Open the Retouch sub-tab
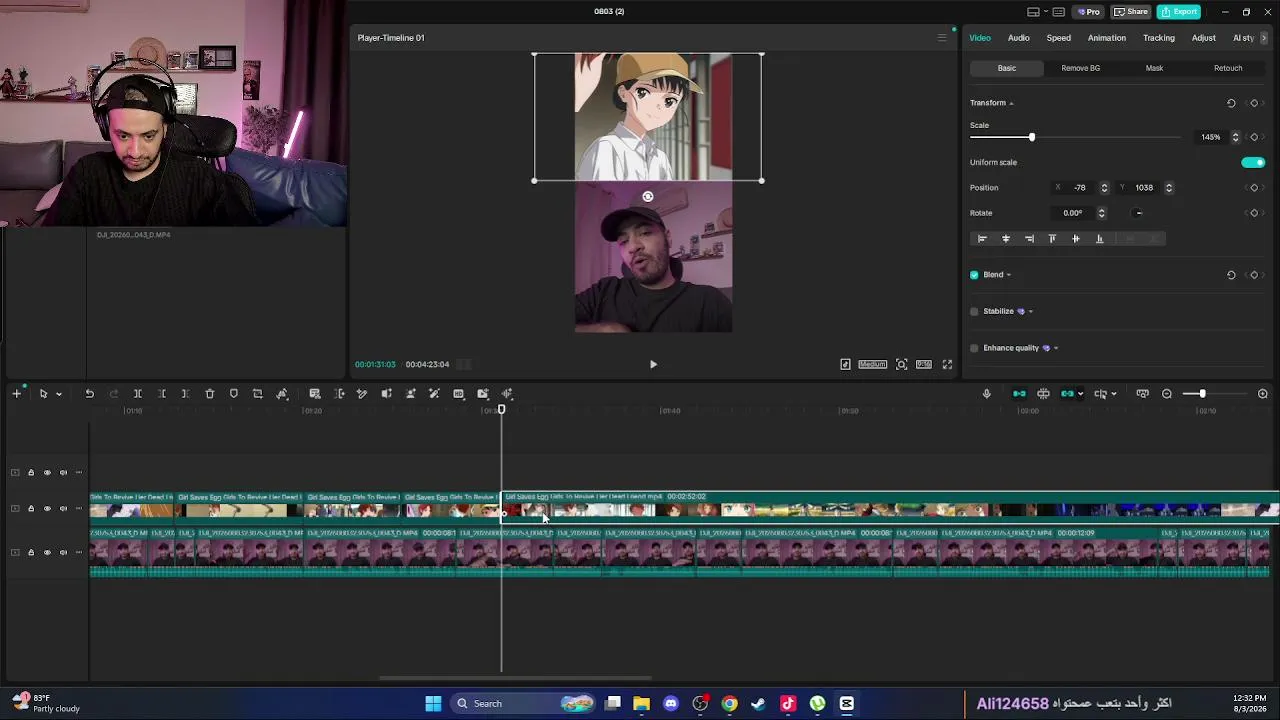The width and height of the screenshot is (1280, 720). [1228, 68]
